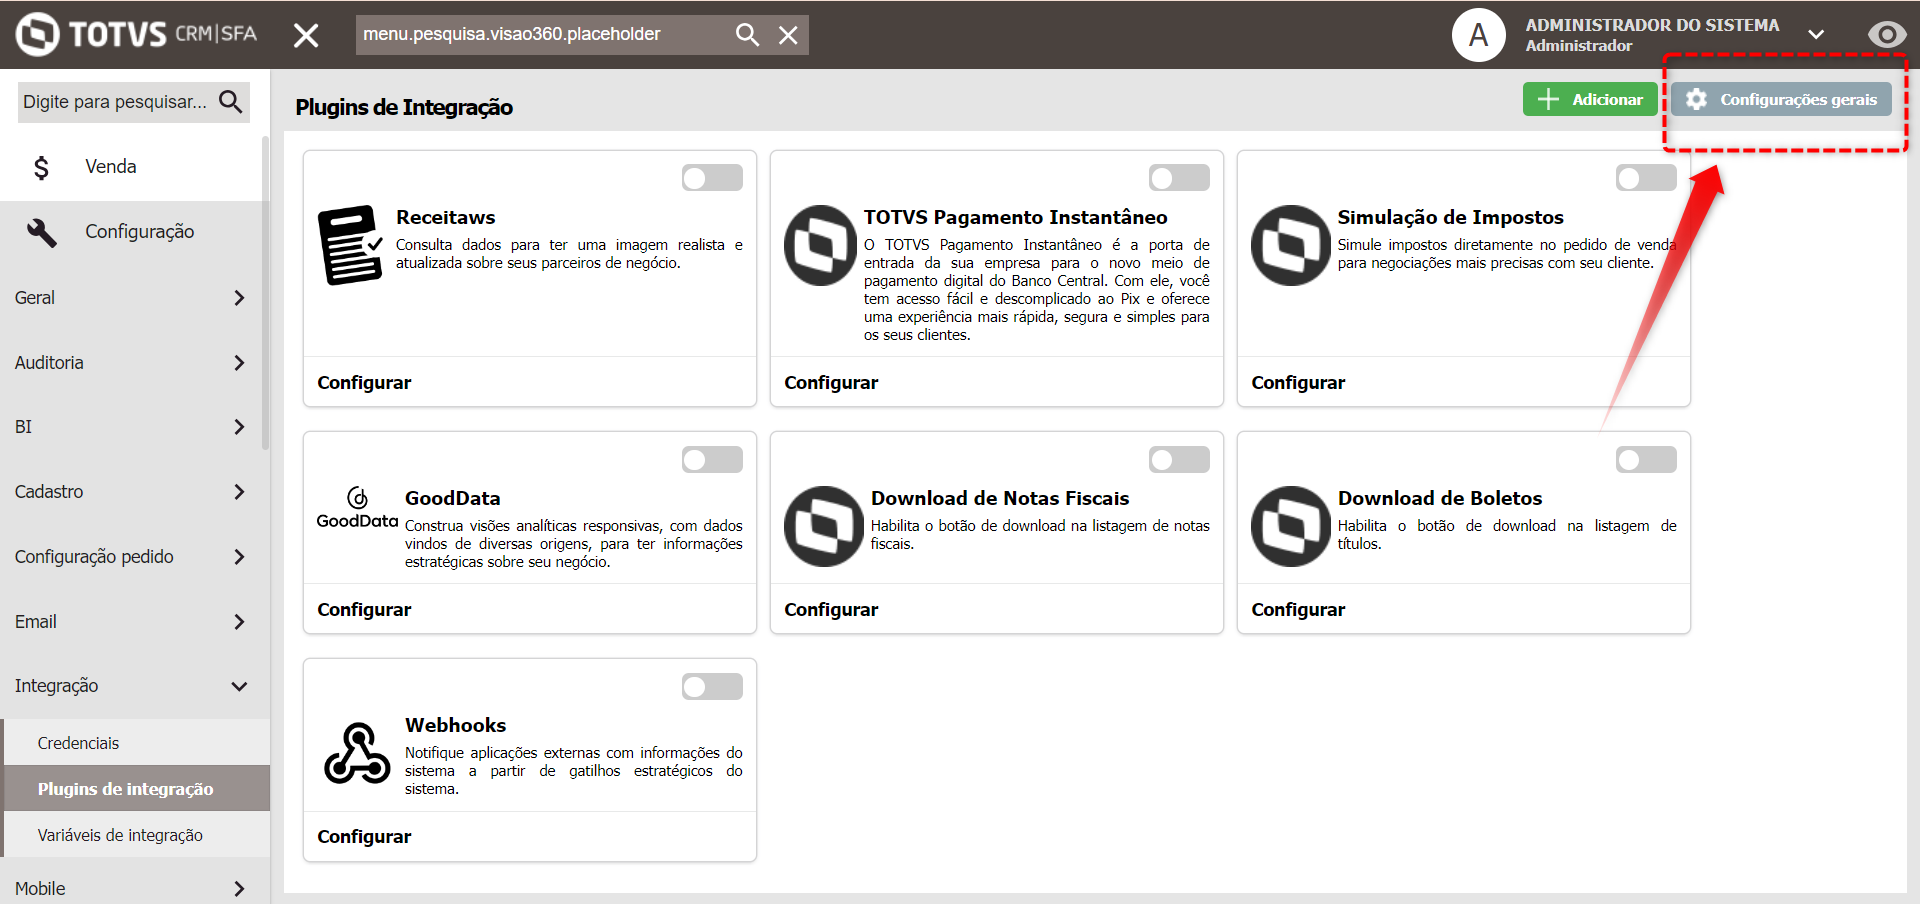Image resolution: width=1920 pixels, height=904 pixels.
Task: Click the sidebar vertical scrollbar
Action: (x=265, y=292)
